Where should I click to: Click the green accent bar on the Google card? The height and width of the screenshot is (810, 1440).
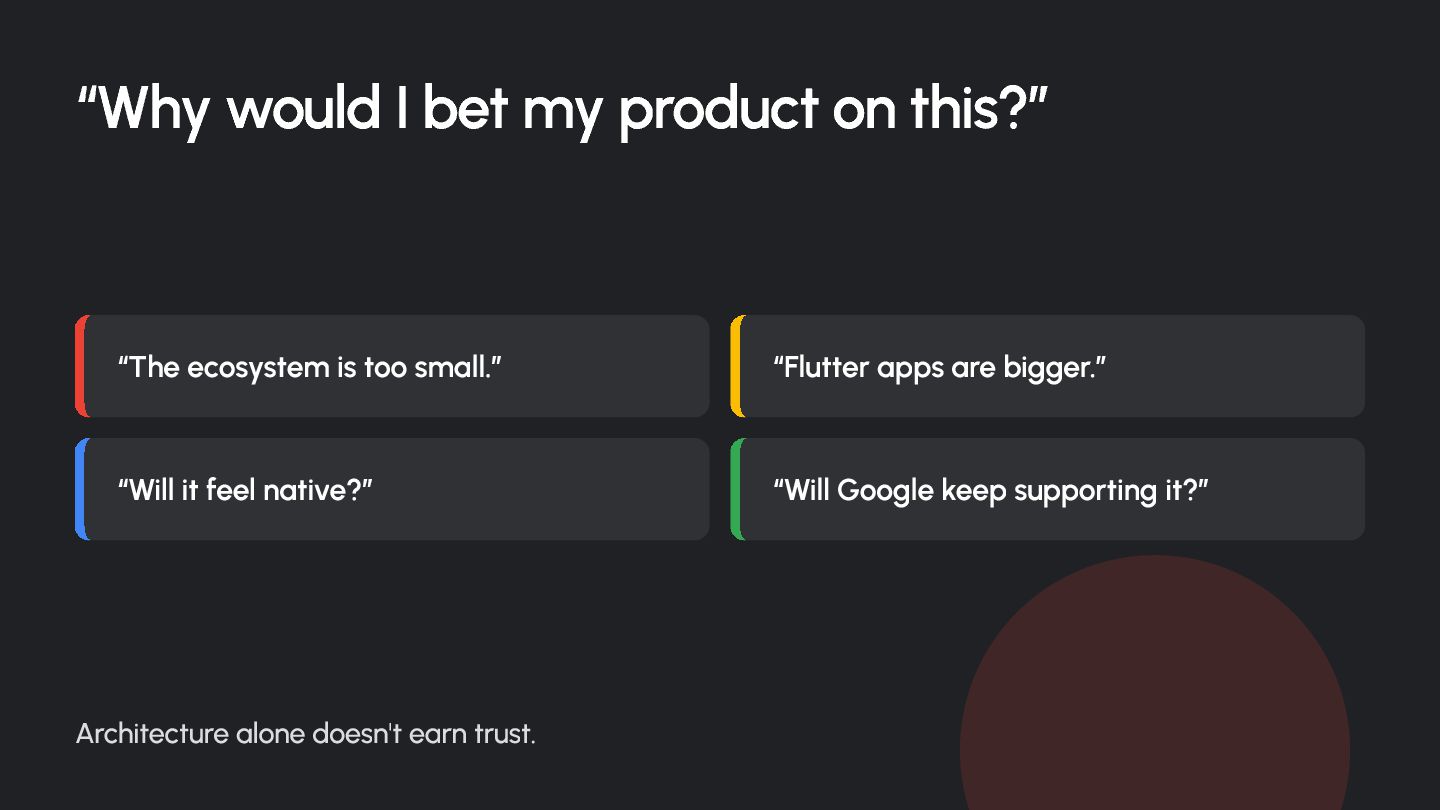tap(737, 489)
